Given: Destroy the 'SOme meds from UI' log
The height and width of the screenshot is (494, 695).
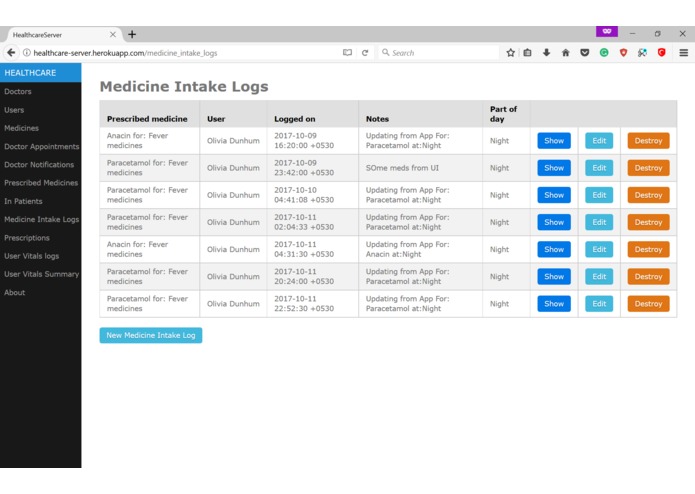Looking at the screenshot, I should [x=648, y=168].
